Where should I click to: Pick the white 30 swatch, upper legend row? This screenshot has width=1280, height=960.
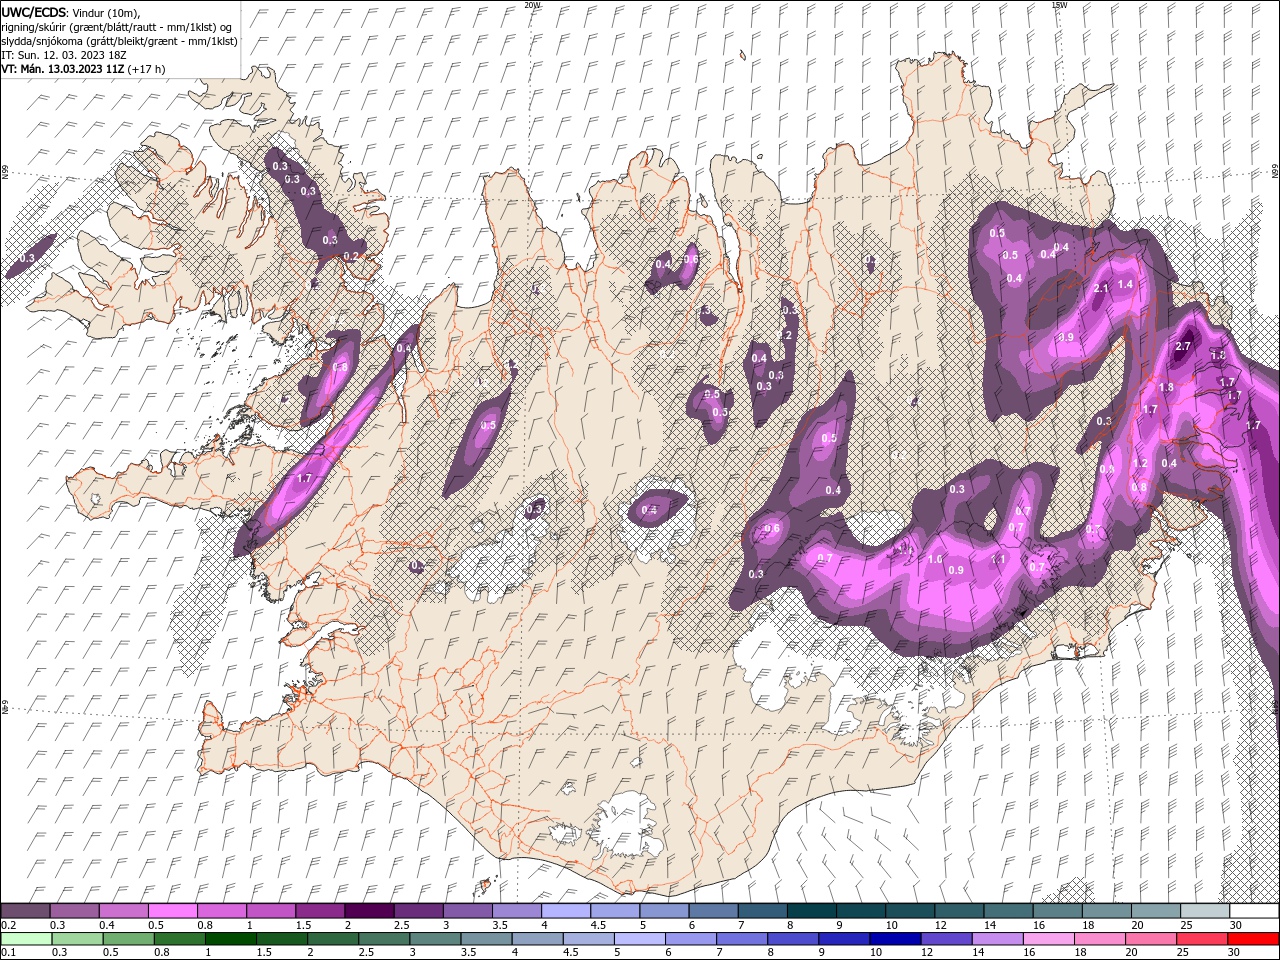click(x=1254, y=911)
